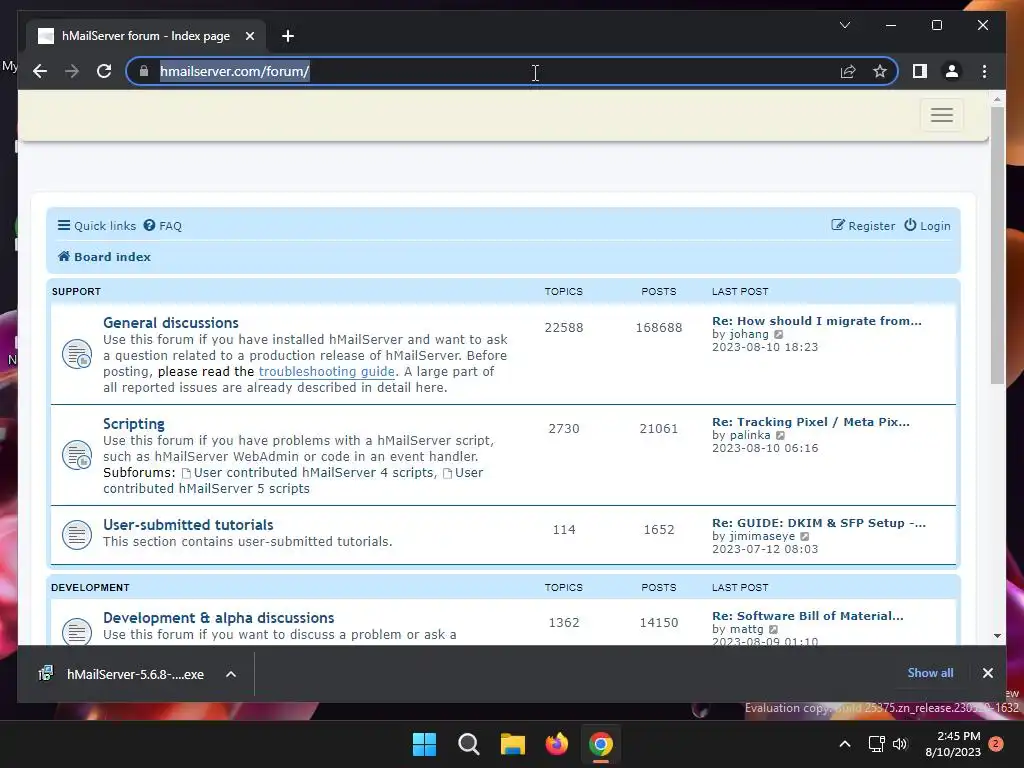
Task: View site info via lock icon
Action: 144,71
